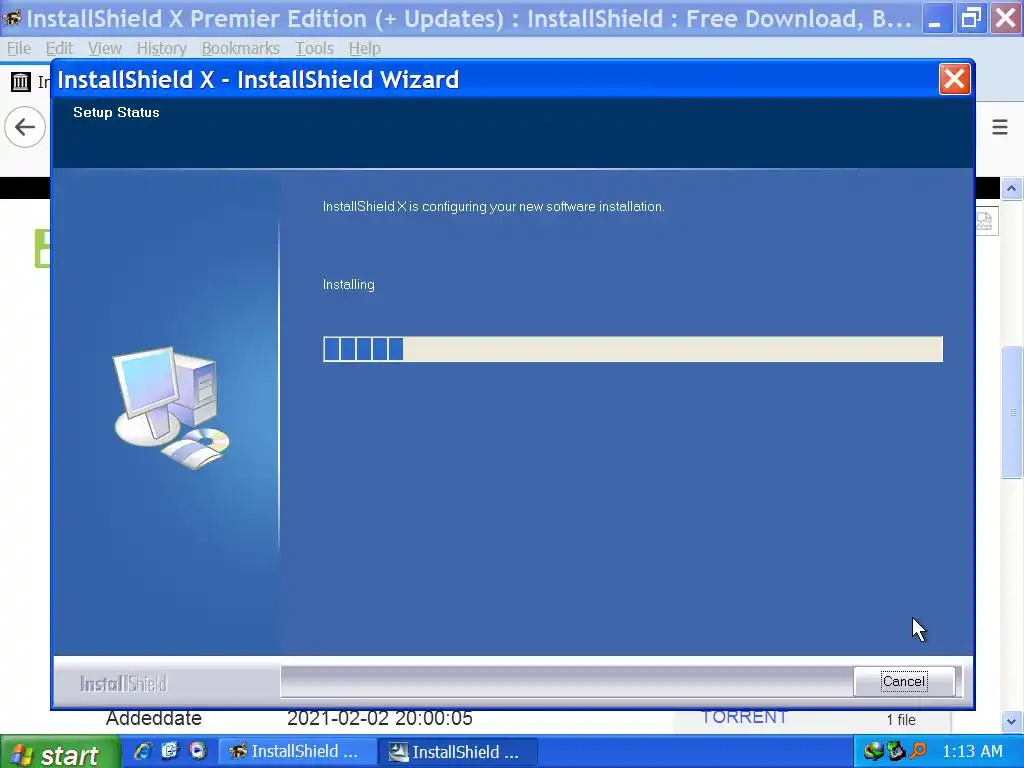This screenshot has width=1024, height=768.
Task: Open the File menu in browser
Action: click(x=18, y=48)
